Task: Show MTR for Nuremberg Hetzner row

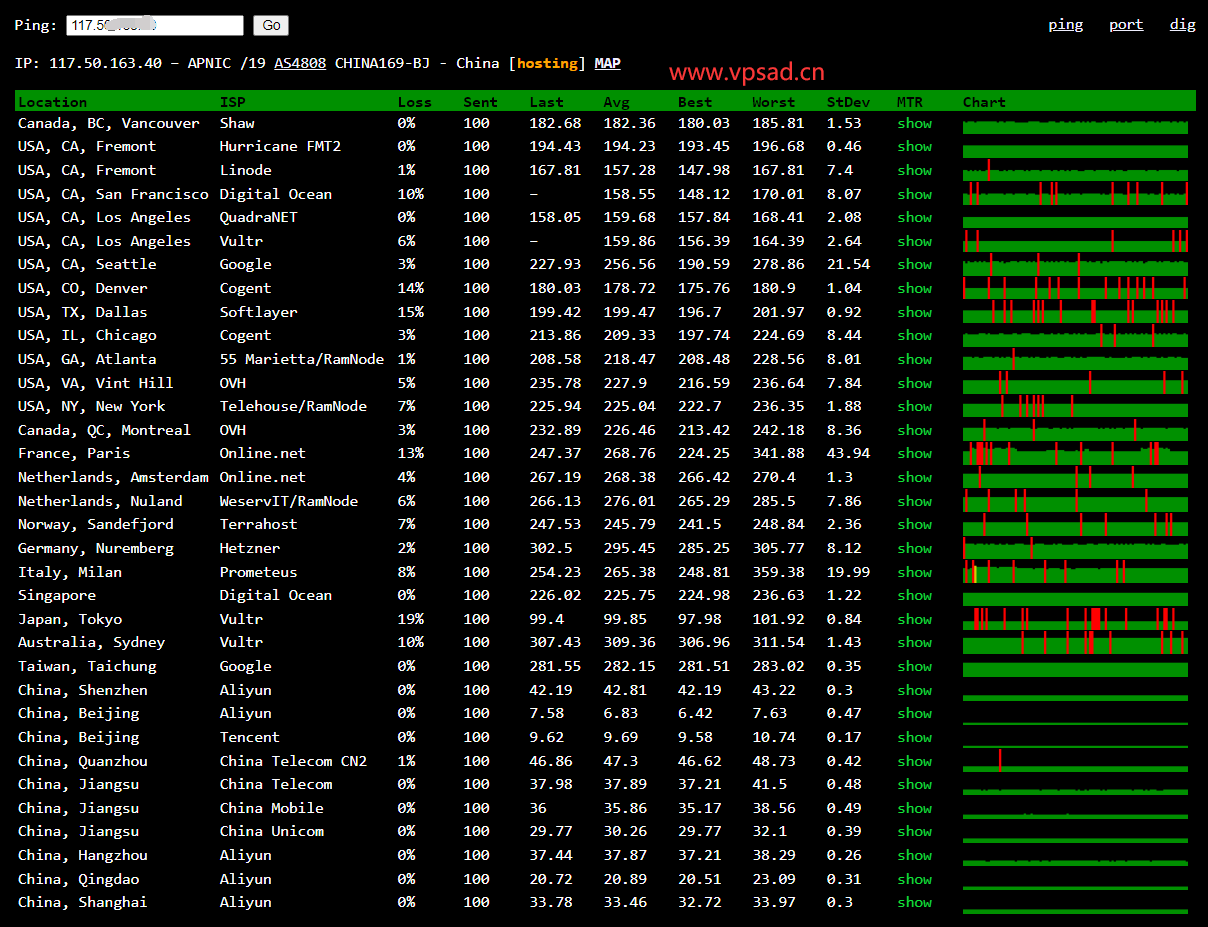Action: [914, 548]
